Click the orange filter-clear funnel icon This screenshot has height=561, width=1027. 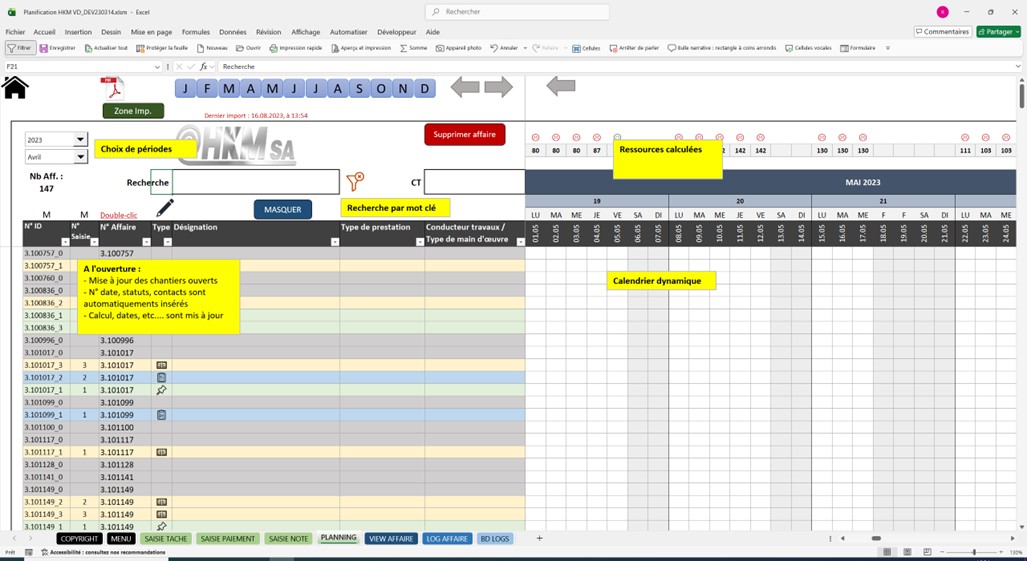click(x=355, y=181)
